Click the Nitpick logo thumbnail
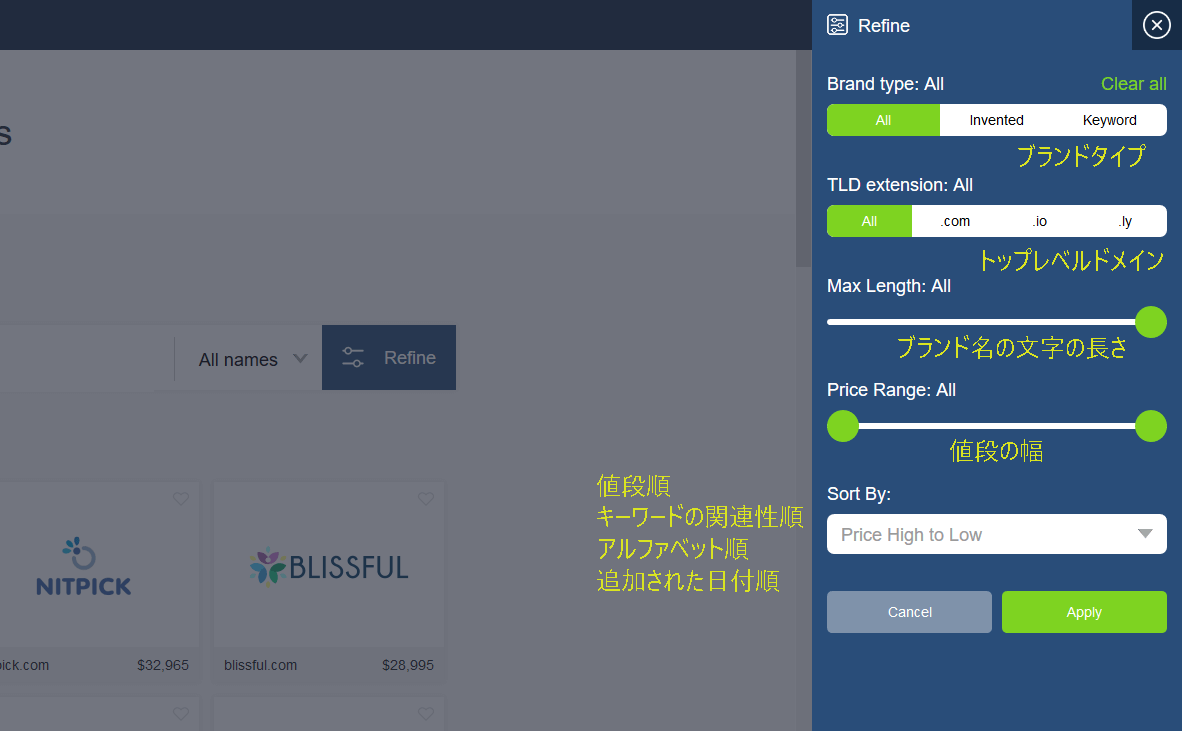The image size is (1182, 731). point(84,567)
